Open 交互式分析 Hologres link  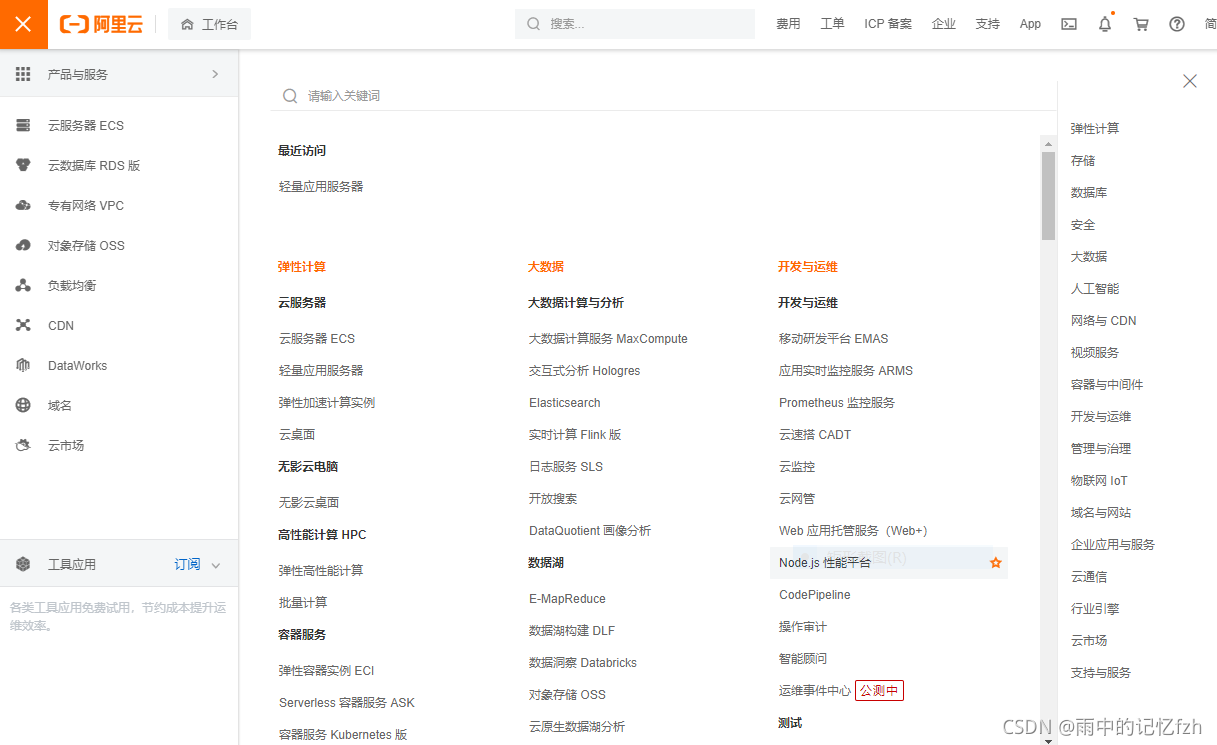coord(584,370)
